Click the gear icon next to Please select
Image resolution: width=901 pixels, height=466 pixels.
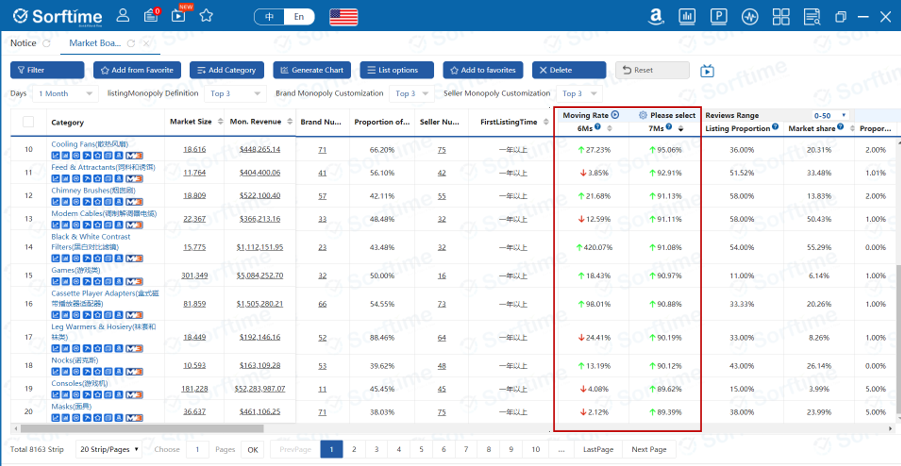click(643, 115)
